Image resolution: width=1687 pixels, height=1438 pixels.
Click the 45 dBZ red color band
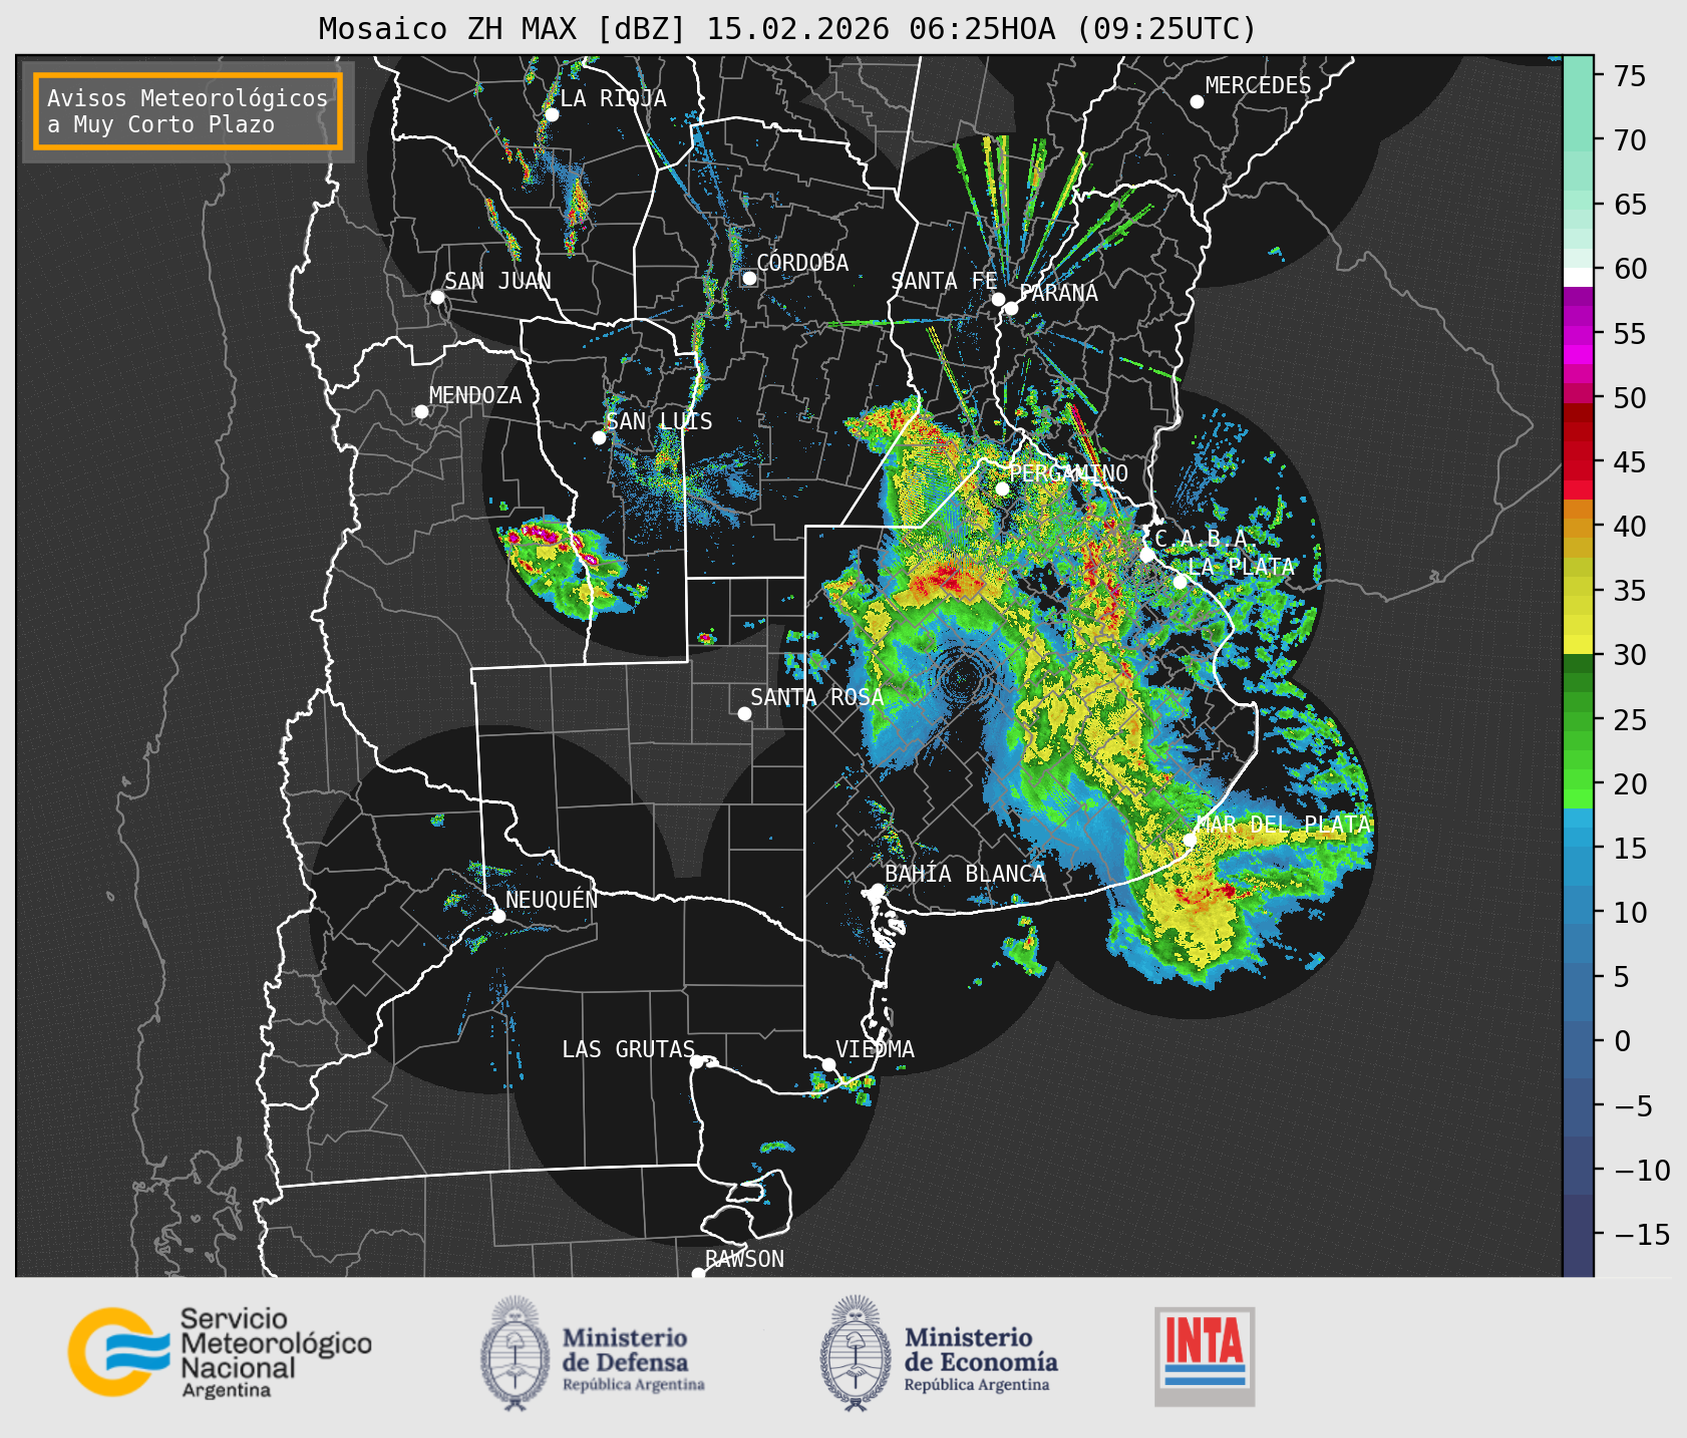(1578, 462)
